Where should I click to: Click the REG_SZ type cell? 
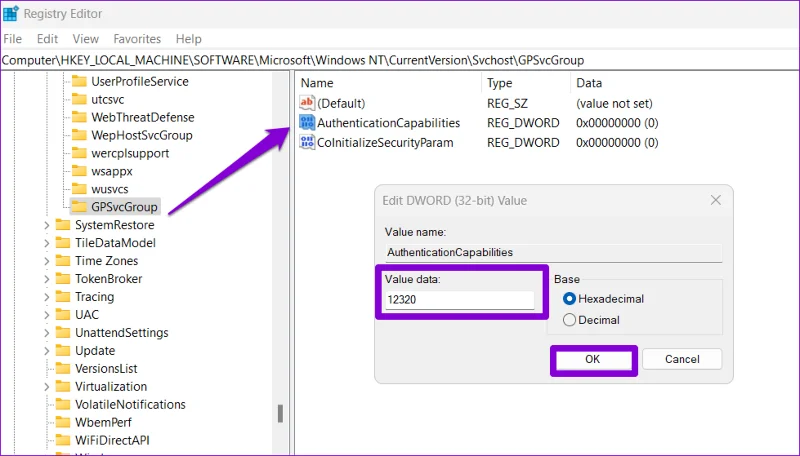pyautogui.click(x=507, y=104)
